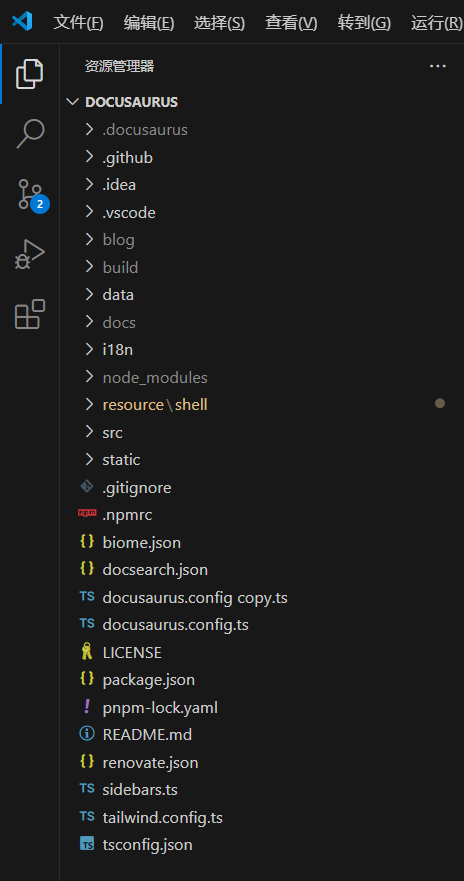The image size is (464, 881).
Task: Open the 选择(S) menu
Action: 220,22
